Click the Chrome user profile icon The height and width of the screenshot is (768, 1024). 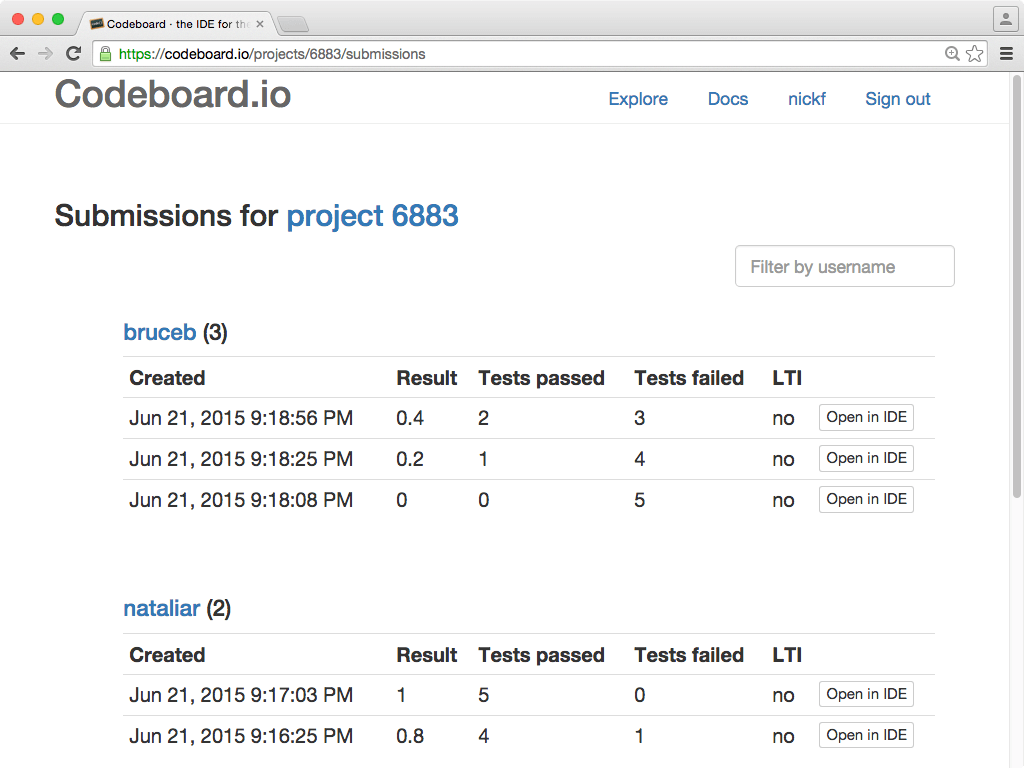[x=1006, y=19]
